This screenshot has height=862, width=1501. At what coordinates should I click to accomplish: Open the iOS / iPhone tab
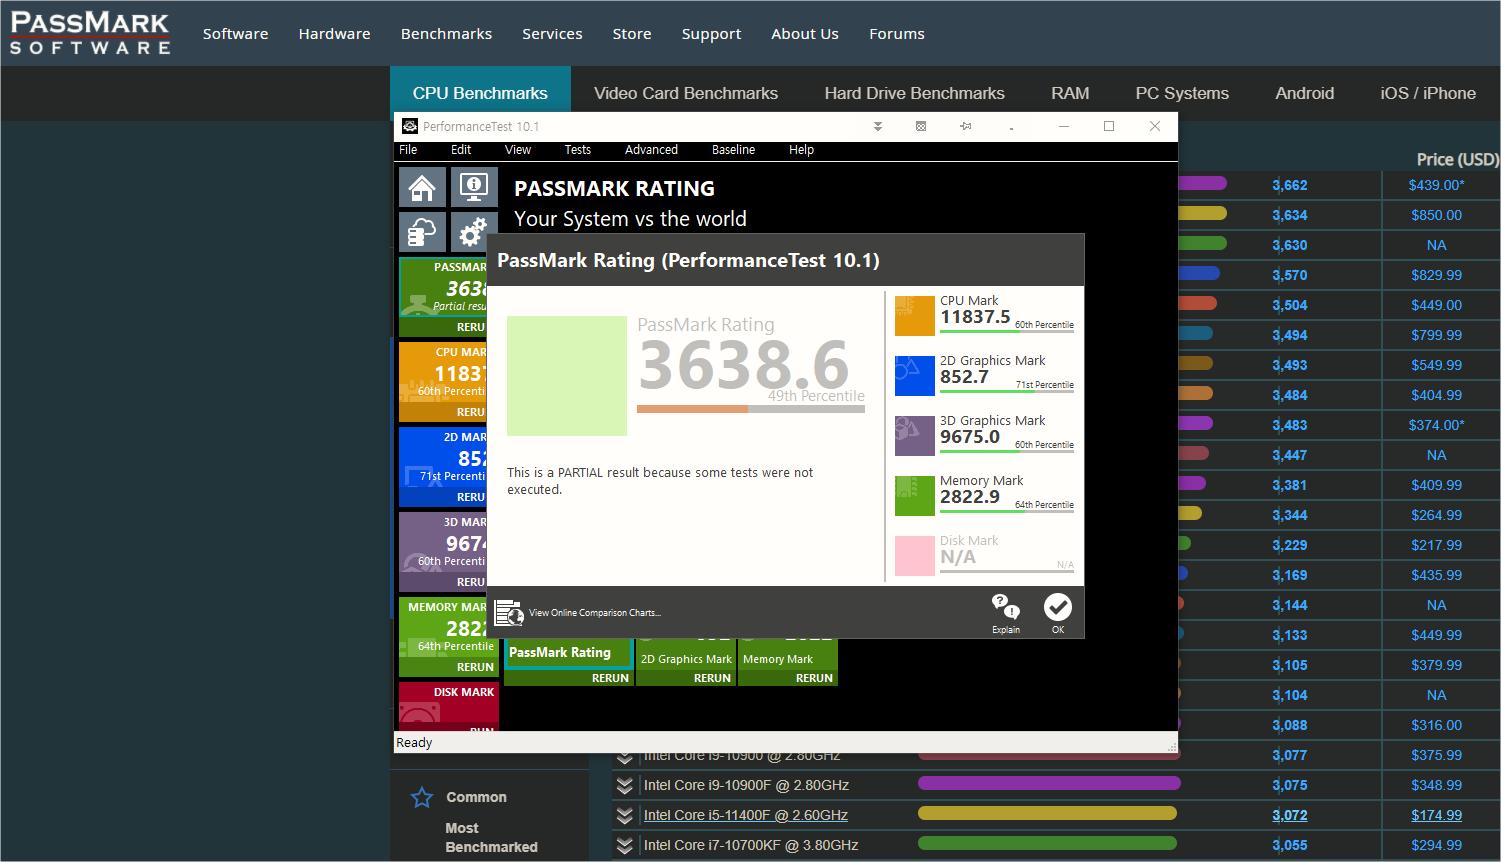1428,93
